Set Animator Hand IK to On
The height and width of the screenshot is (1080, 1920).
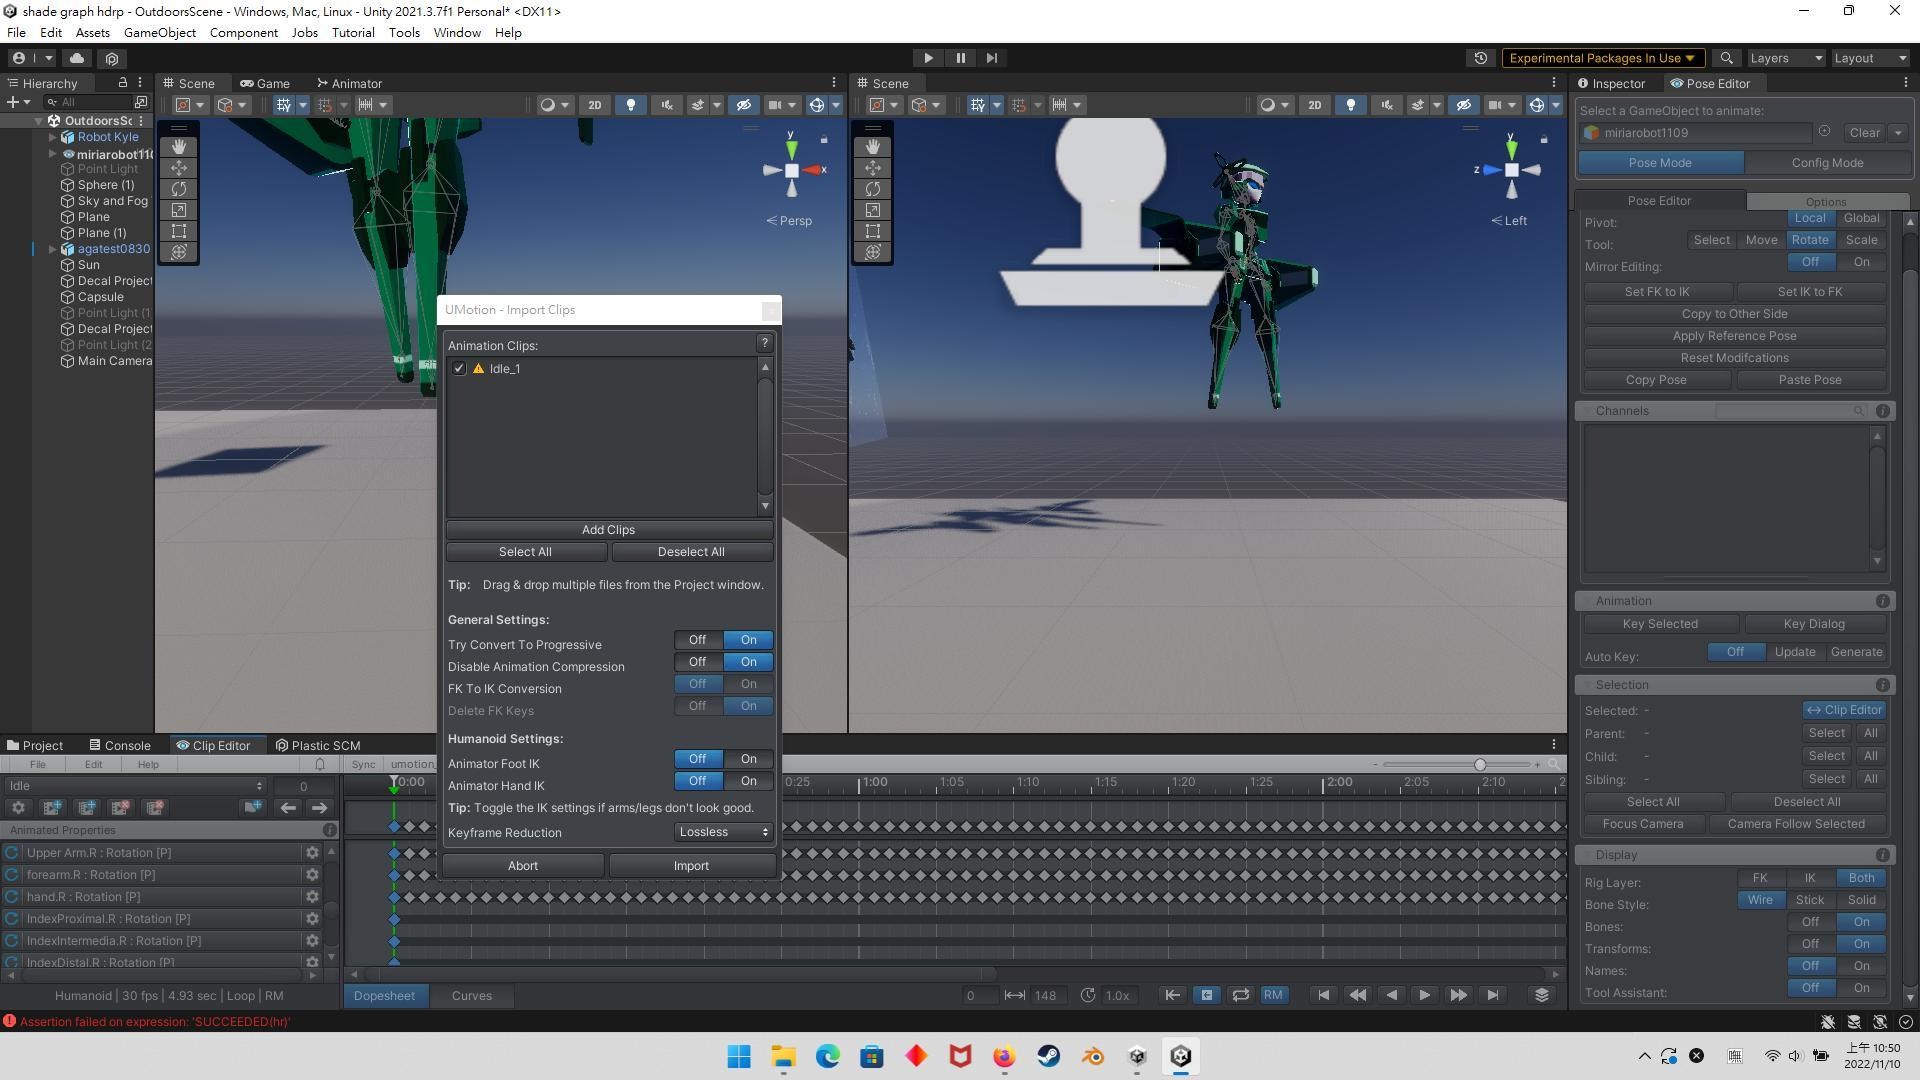748,781
